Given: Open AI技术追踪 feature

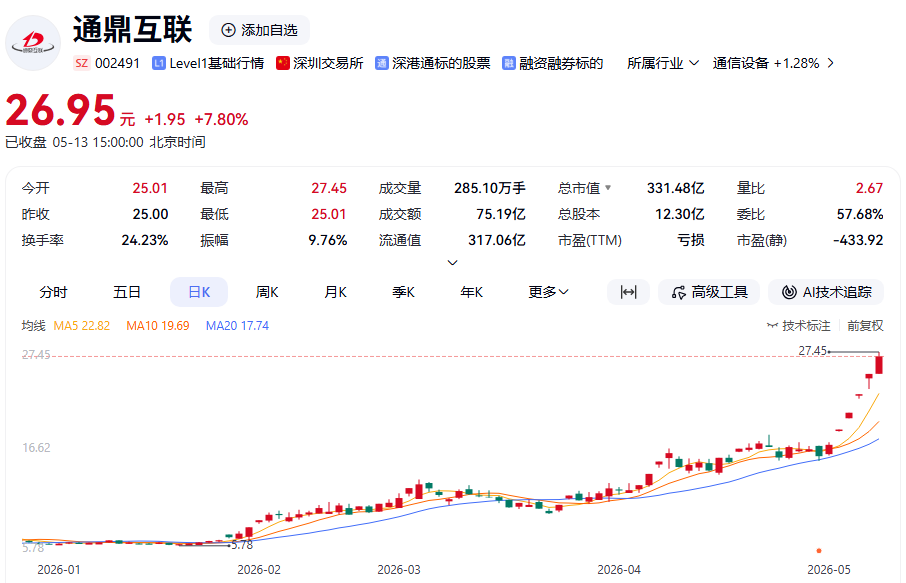Looking at the screenshot, I should [826, 292].
